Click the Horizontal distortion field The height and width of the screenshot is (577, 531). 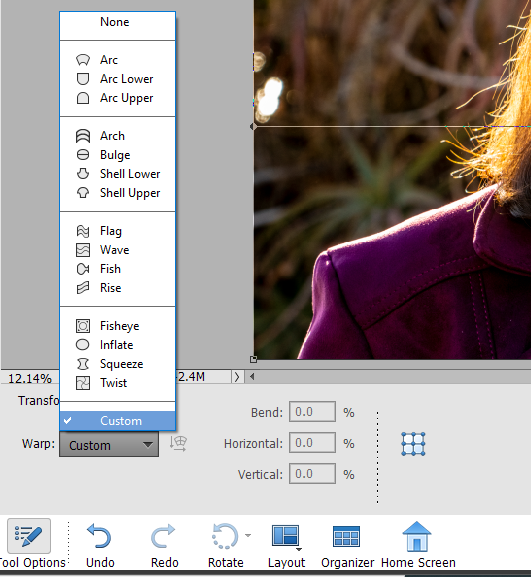pyautogui.click(x=312, y=443)
